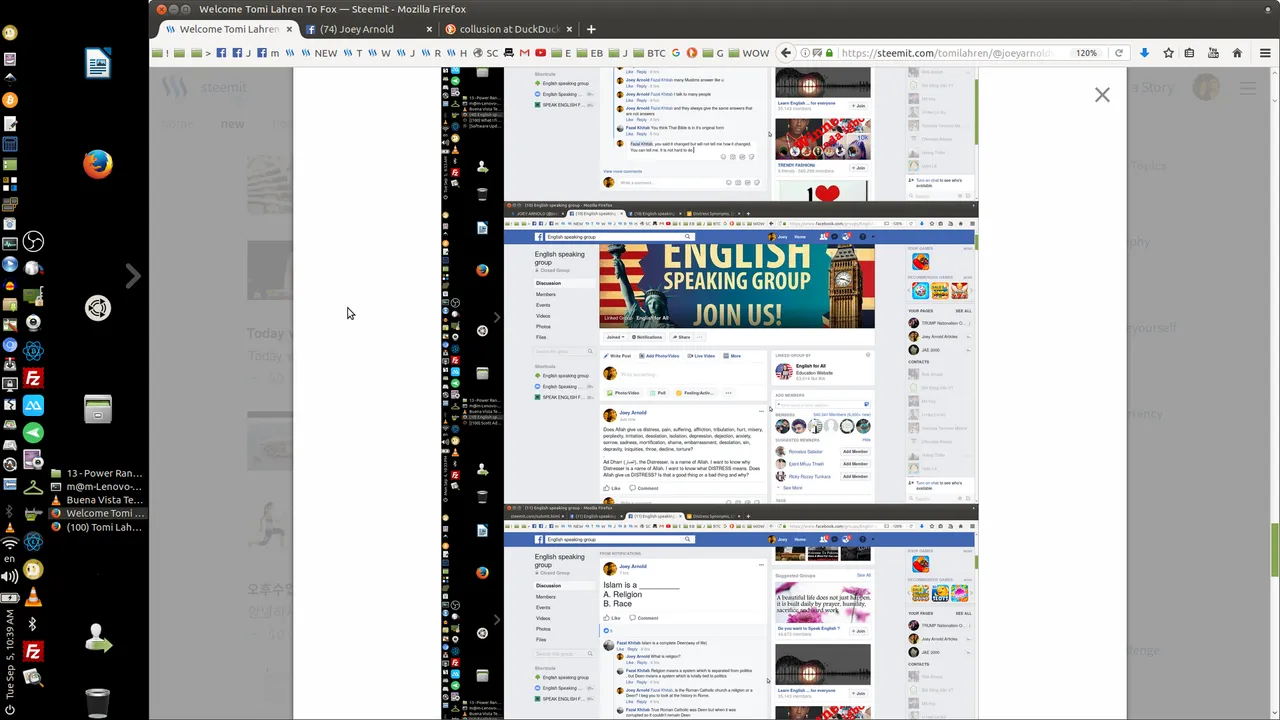Open the Google bookmark icon

[676, 53]
